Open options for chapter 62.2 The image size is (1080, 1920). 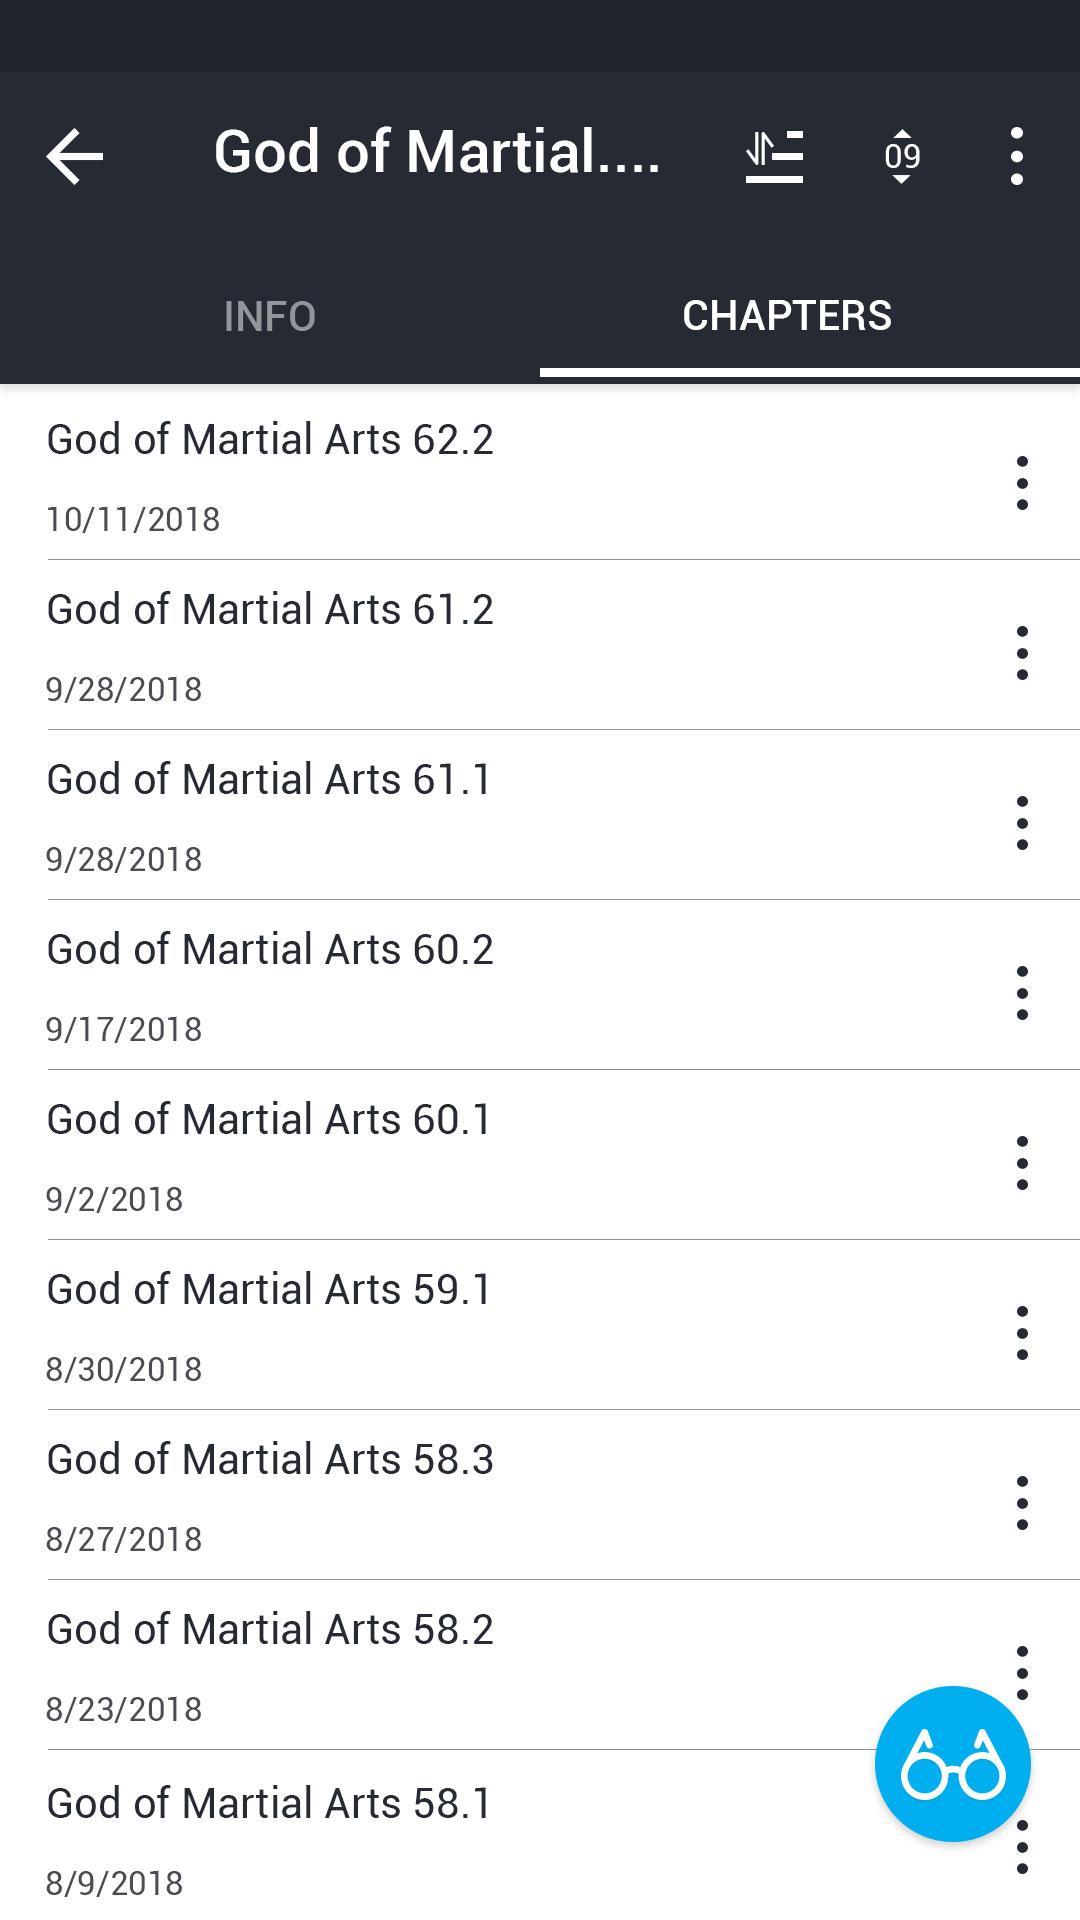[1022, 483]
